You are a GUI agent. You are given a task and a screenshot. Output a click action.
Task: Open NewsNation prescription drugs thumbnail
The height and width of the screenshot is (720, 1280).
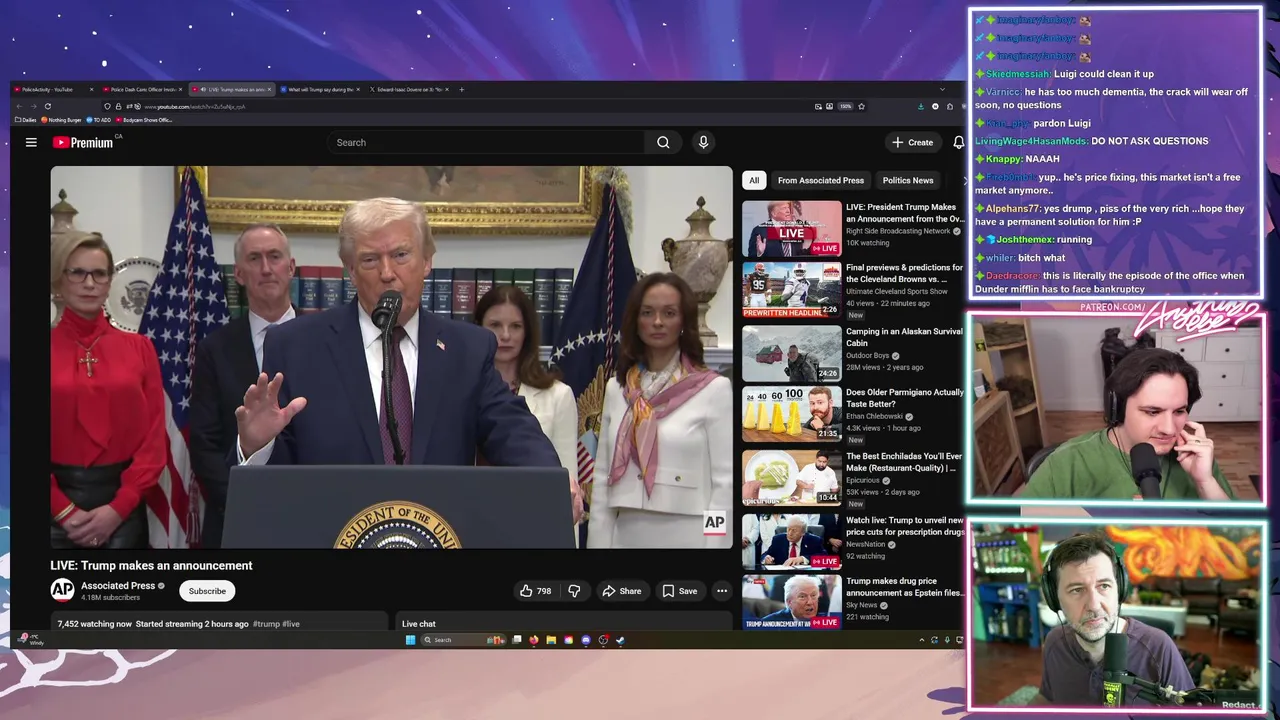coord(792,541)
